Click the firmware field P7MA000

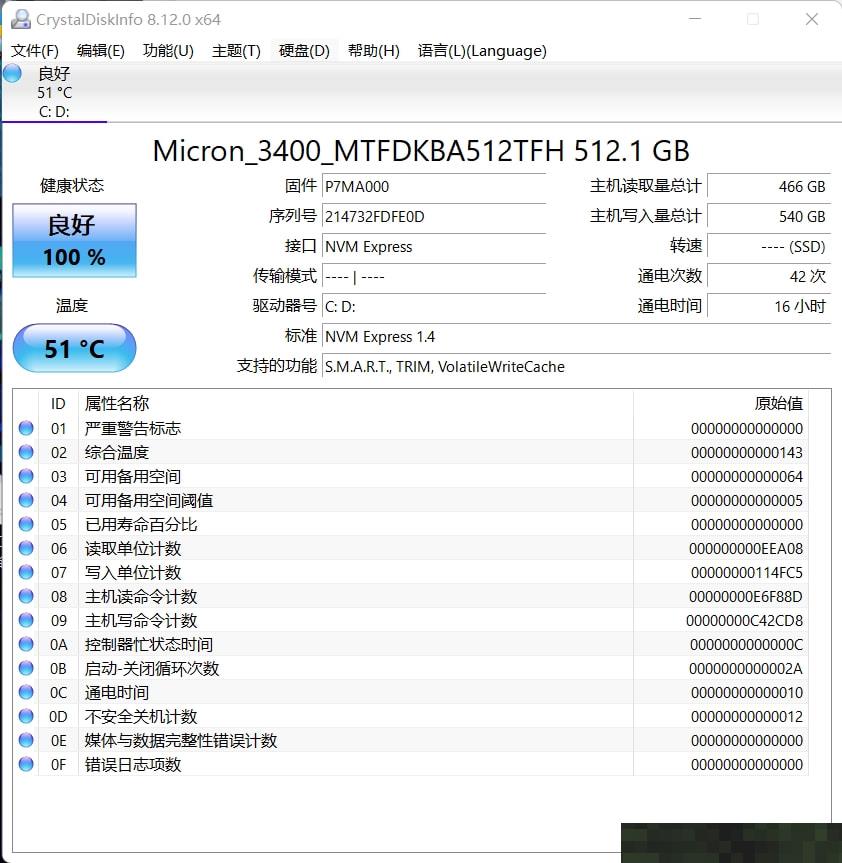click(434, 186)
